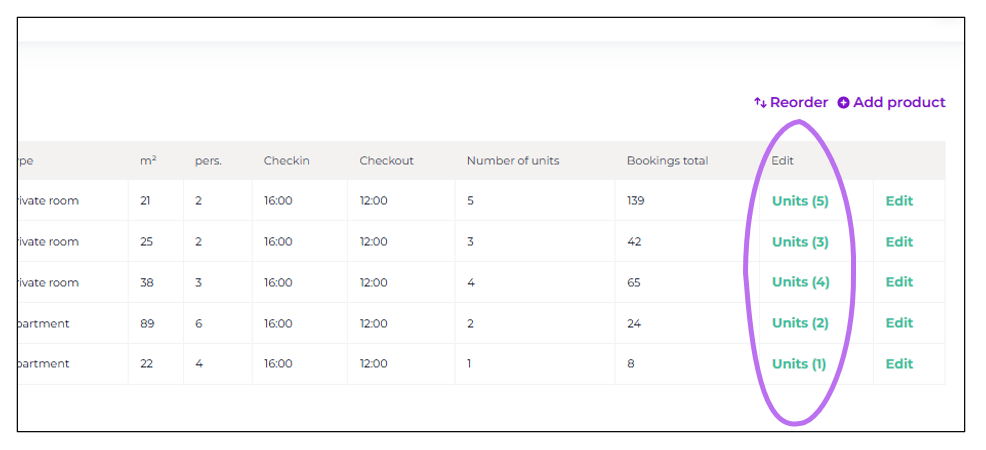Click the Reorder arrows icon
986x450 pixels.
coord(760,103)
